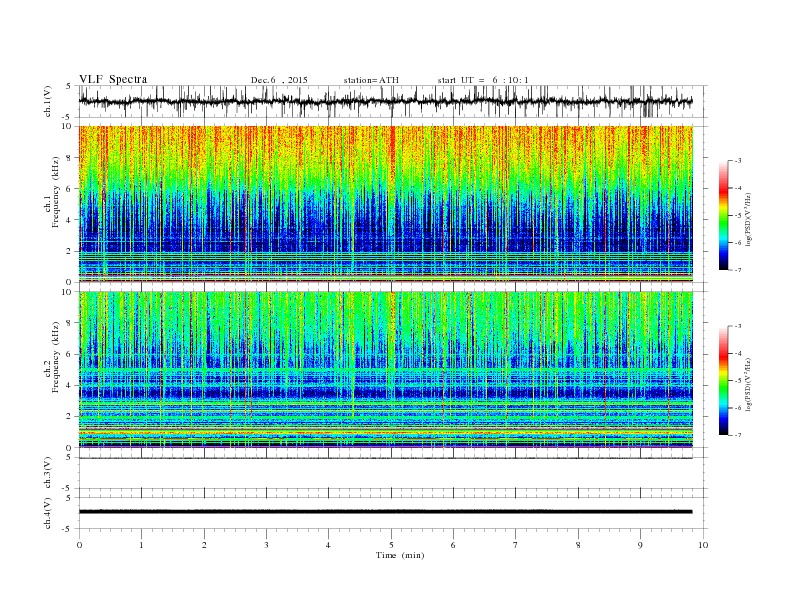Viewport: 792px width, 612px height.
Task: Click ch.2 frequency axis tick "4"
Action: click(69, 385)
